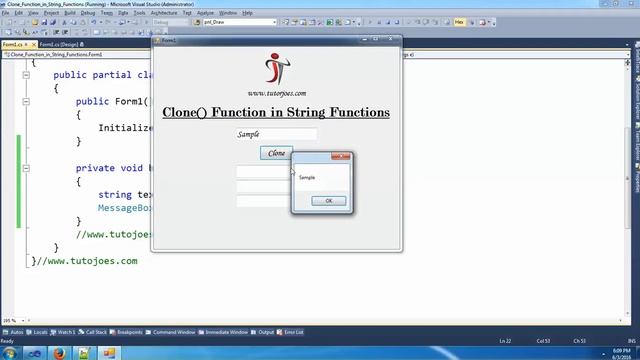Viewport: 640px width, 360px height.
Task: Click the Restart debugging icon
Action: point(397,22)
